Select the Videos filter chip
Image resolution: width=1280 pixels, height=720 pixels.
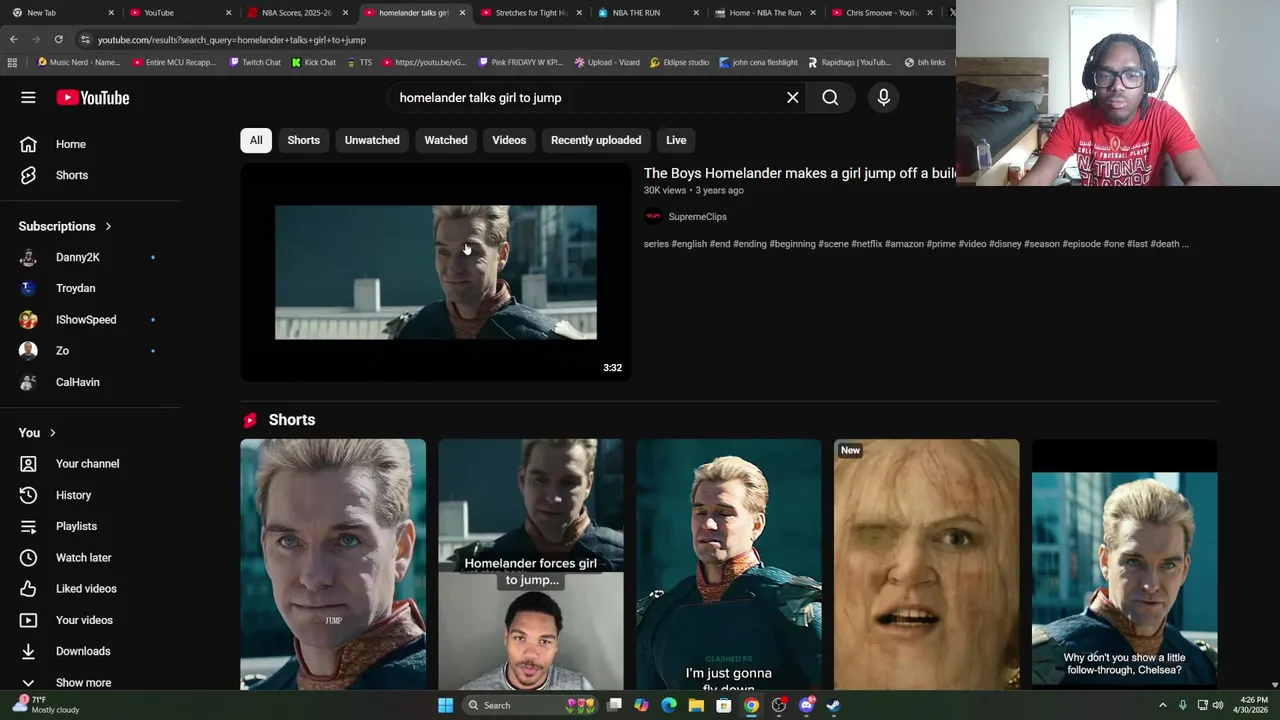click(x=509, y=140)
